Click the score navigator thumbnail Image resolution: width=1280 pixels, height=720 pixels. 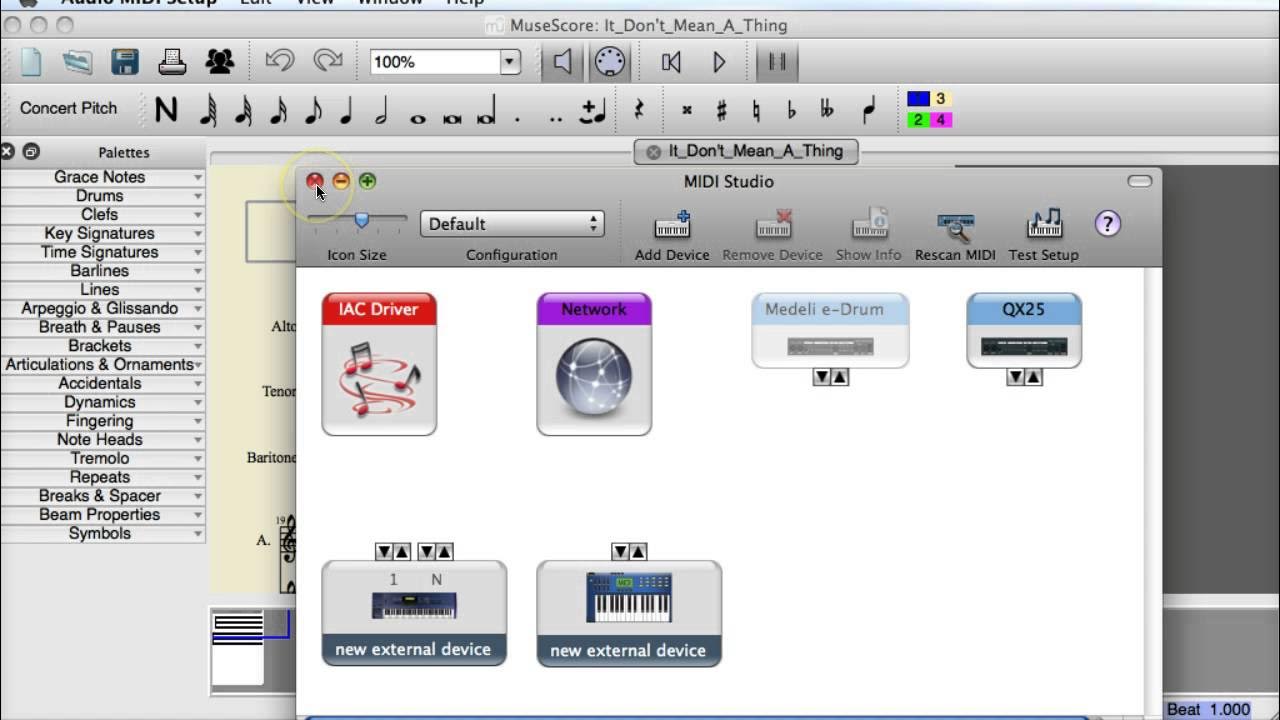(239, 648)
